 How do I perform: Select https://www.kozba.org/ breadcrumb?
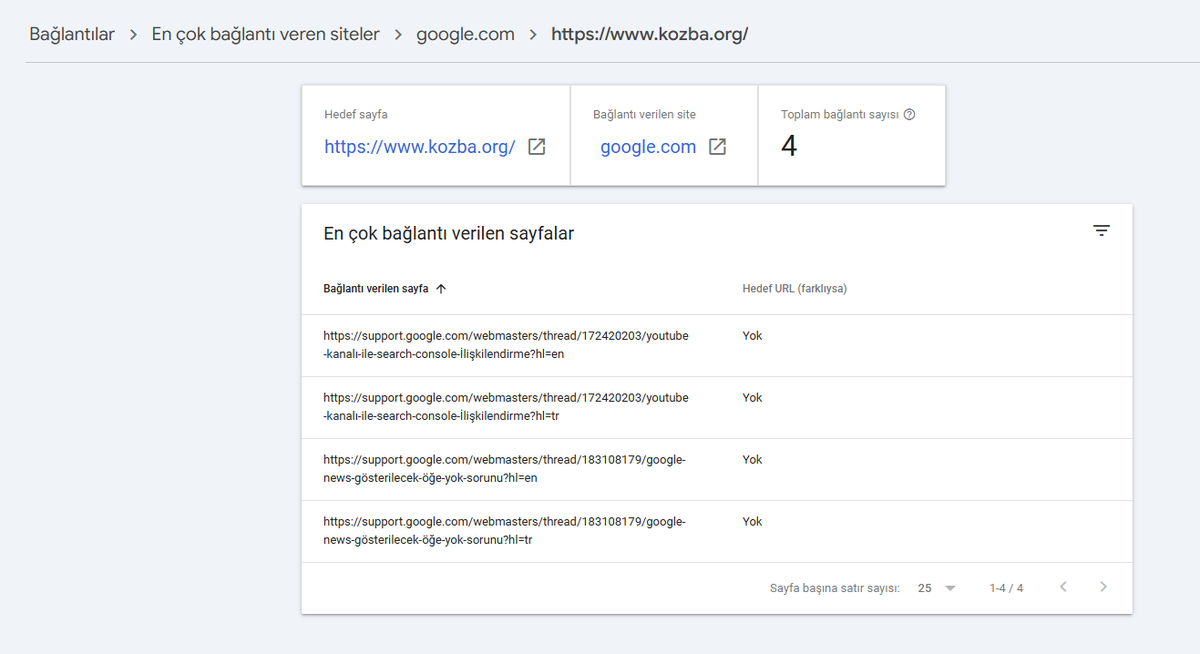click(x=650, y=34)
